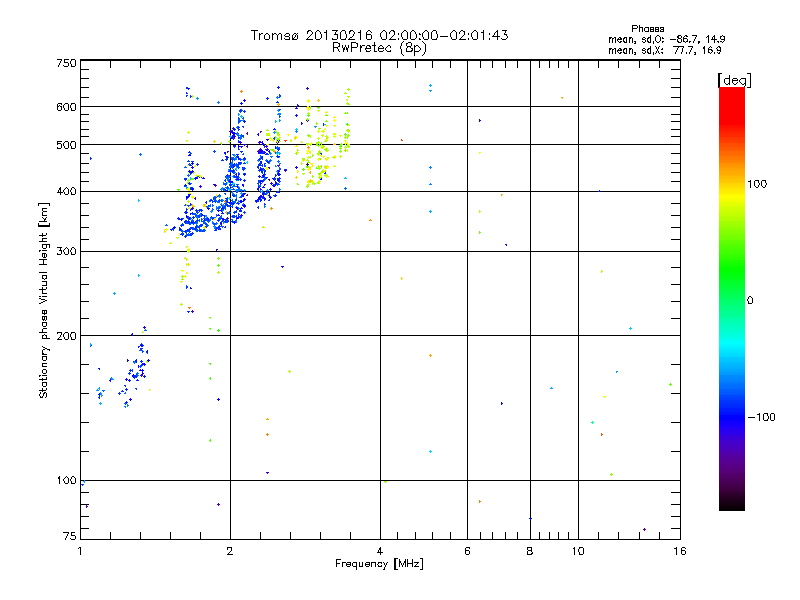Click the '8' x-axis tick label
Viewport: 800px width, 600px height.
pos(530,551)
